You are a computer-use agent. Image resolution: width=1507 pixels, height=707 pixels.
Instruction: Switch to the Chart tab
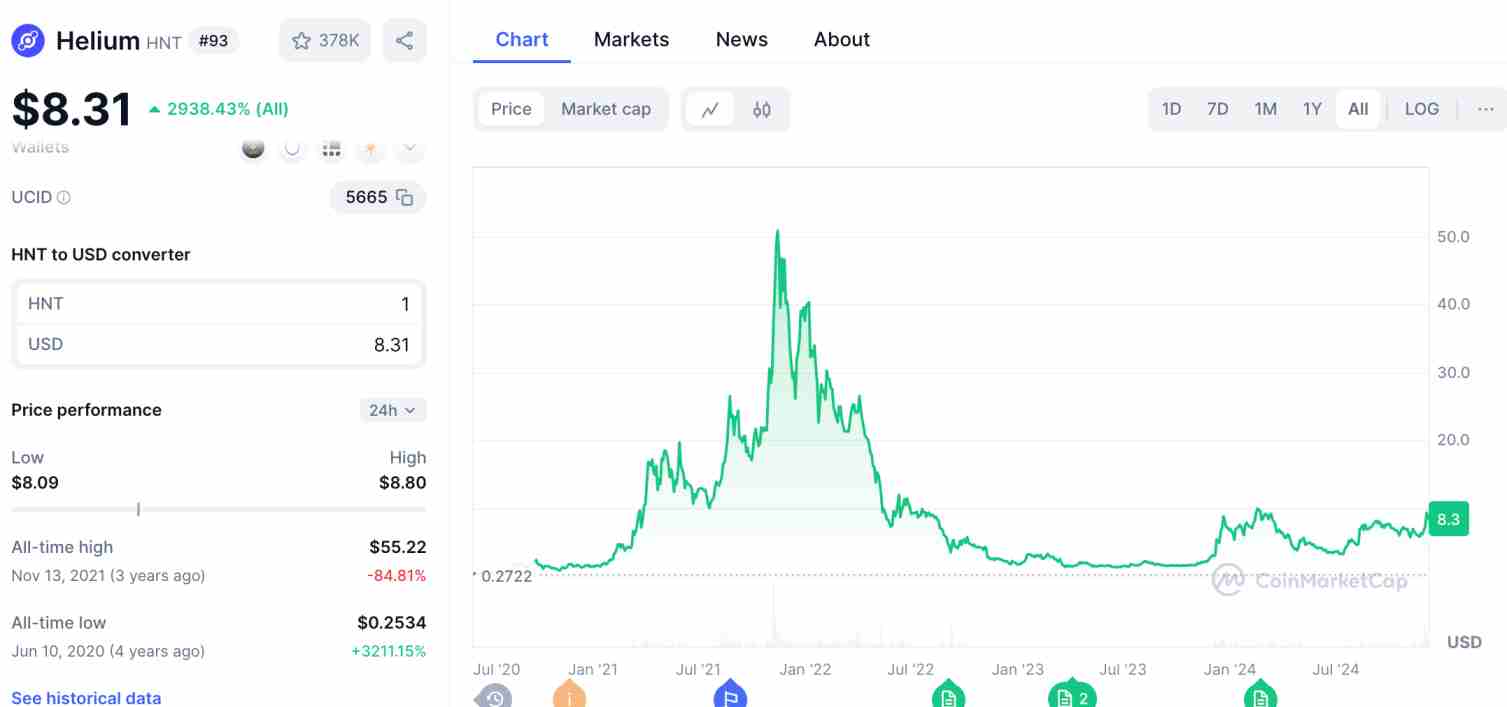coord(522,40)
